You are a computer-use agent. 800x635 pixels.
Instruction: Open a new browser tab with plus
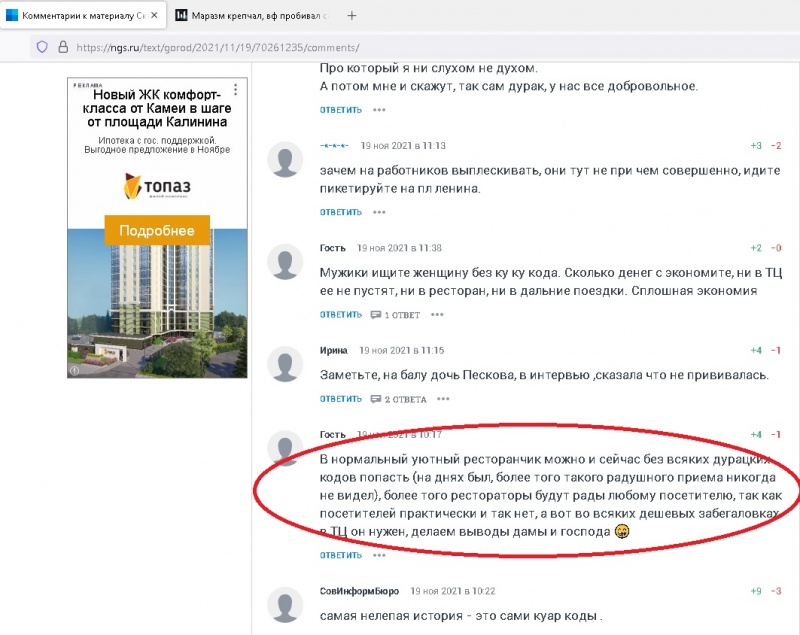pos(352,16)
